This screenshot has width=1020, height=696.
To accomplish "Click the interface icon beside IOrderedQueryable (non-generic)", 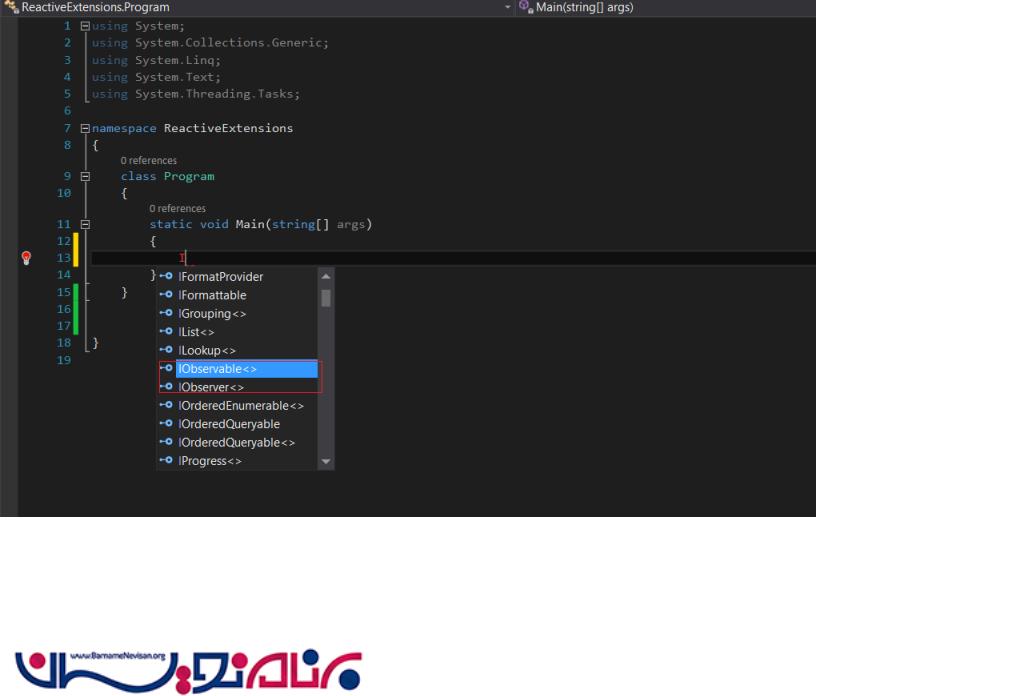I will (167, 423).
